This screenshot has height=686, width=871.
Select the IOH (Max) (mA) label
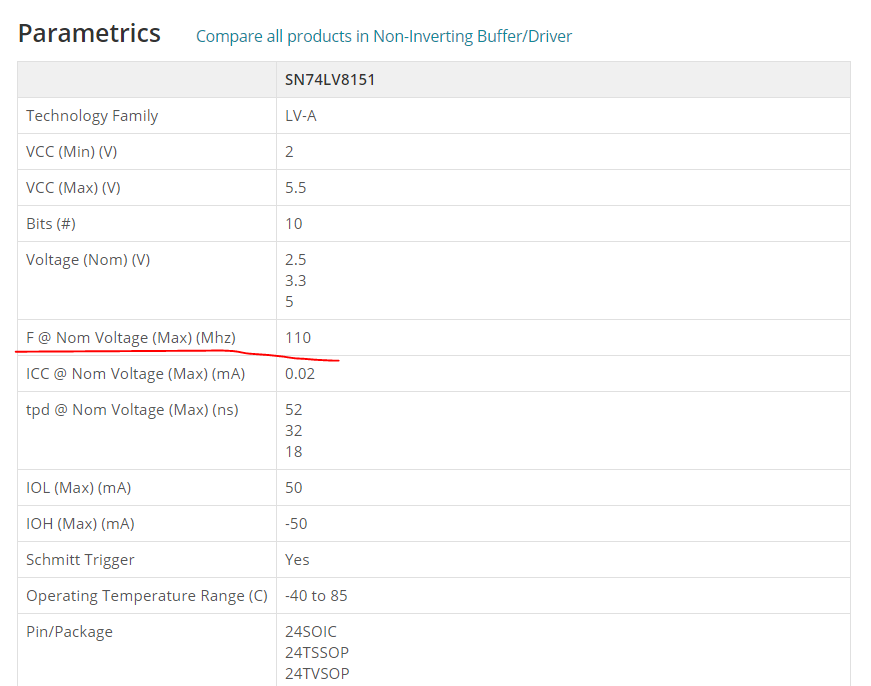coord(81,524)
